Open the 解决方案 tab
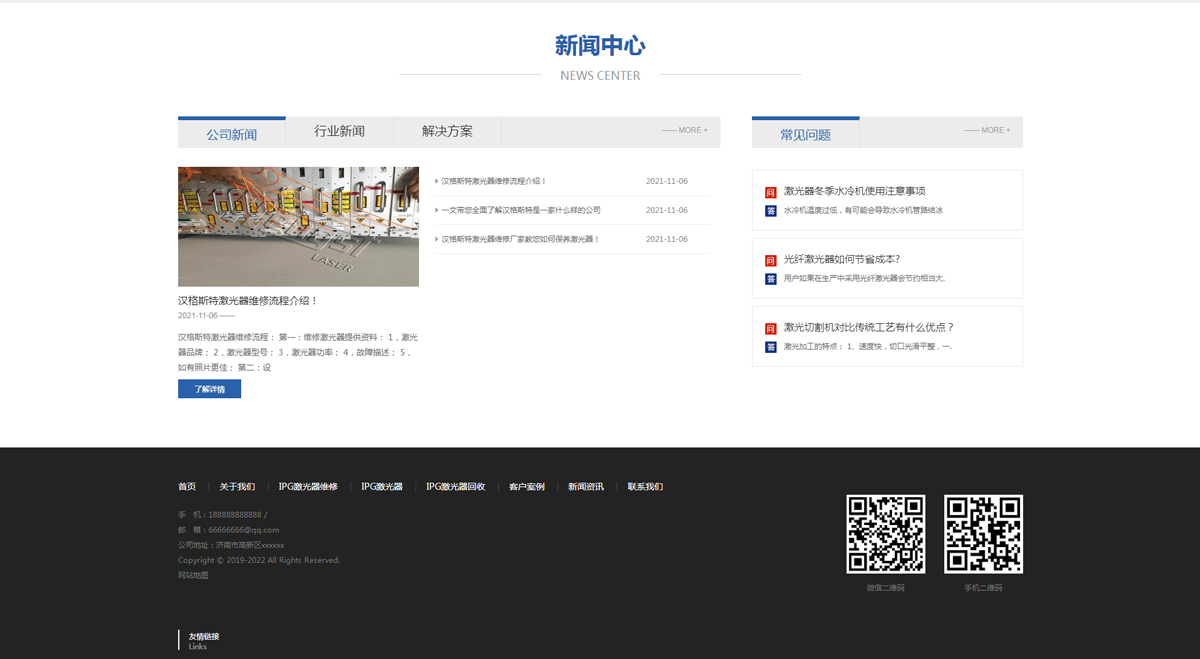This screenshot has height=659, width=1200. point(447,132)
